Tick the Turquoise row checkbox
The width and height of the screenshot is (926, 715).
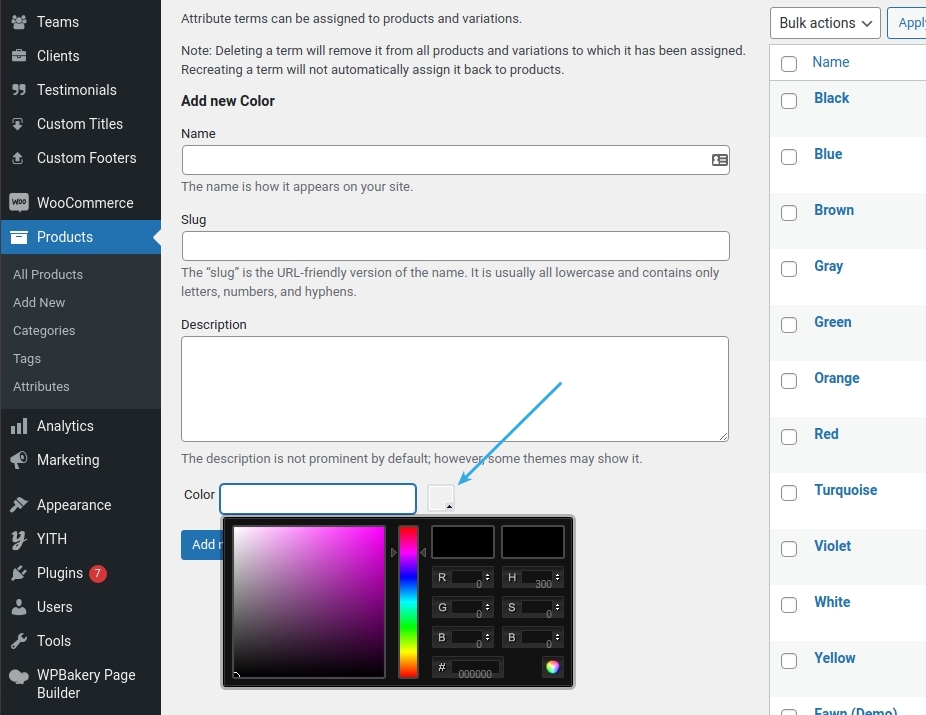pyautogui.click(x=789, y=493)
